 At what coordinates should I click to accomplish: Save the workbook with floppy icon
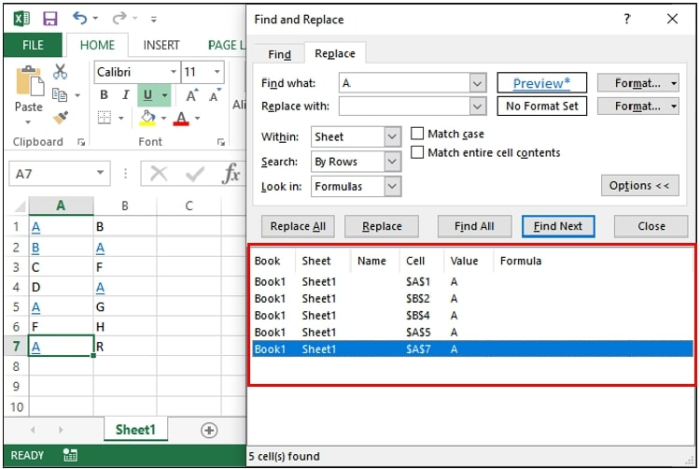(50, 19)
